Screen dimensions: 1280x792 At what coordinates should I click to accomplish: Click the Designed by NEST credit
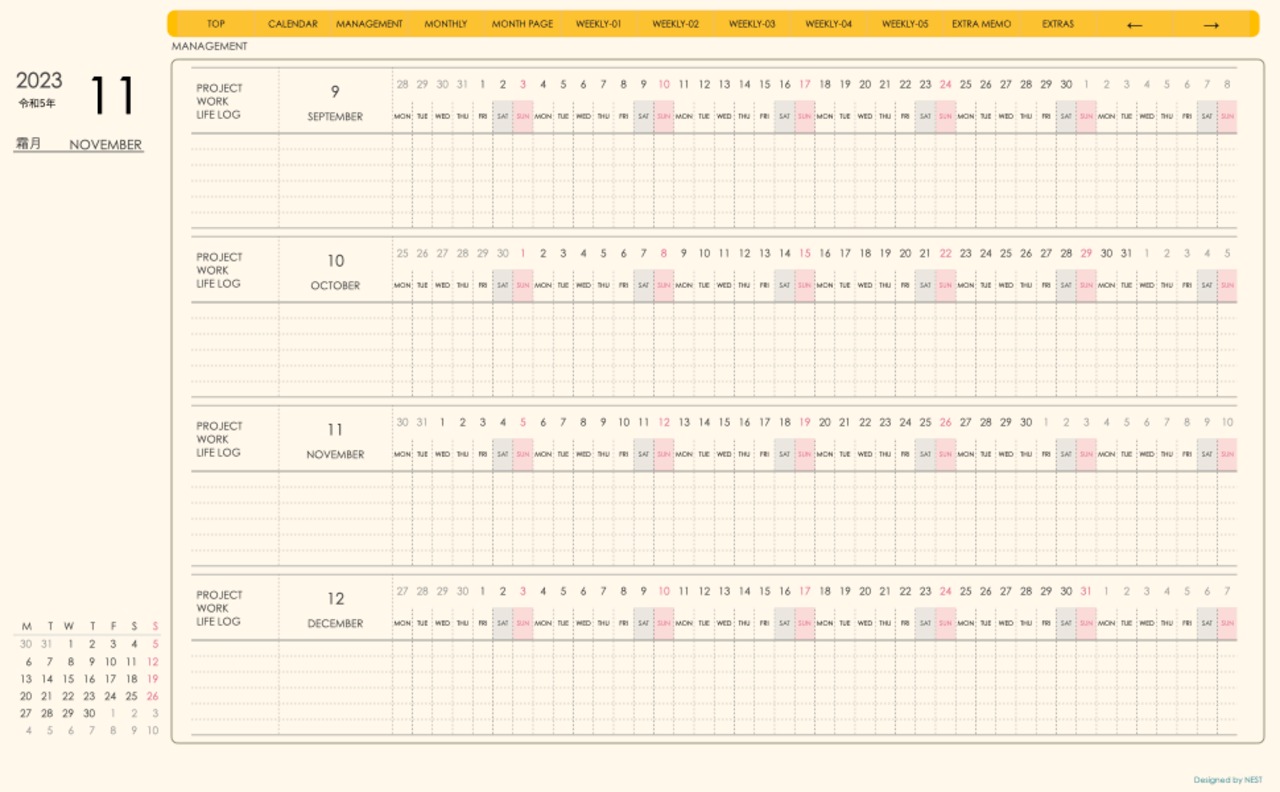[x=1227, y=780]
